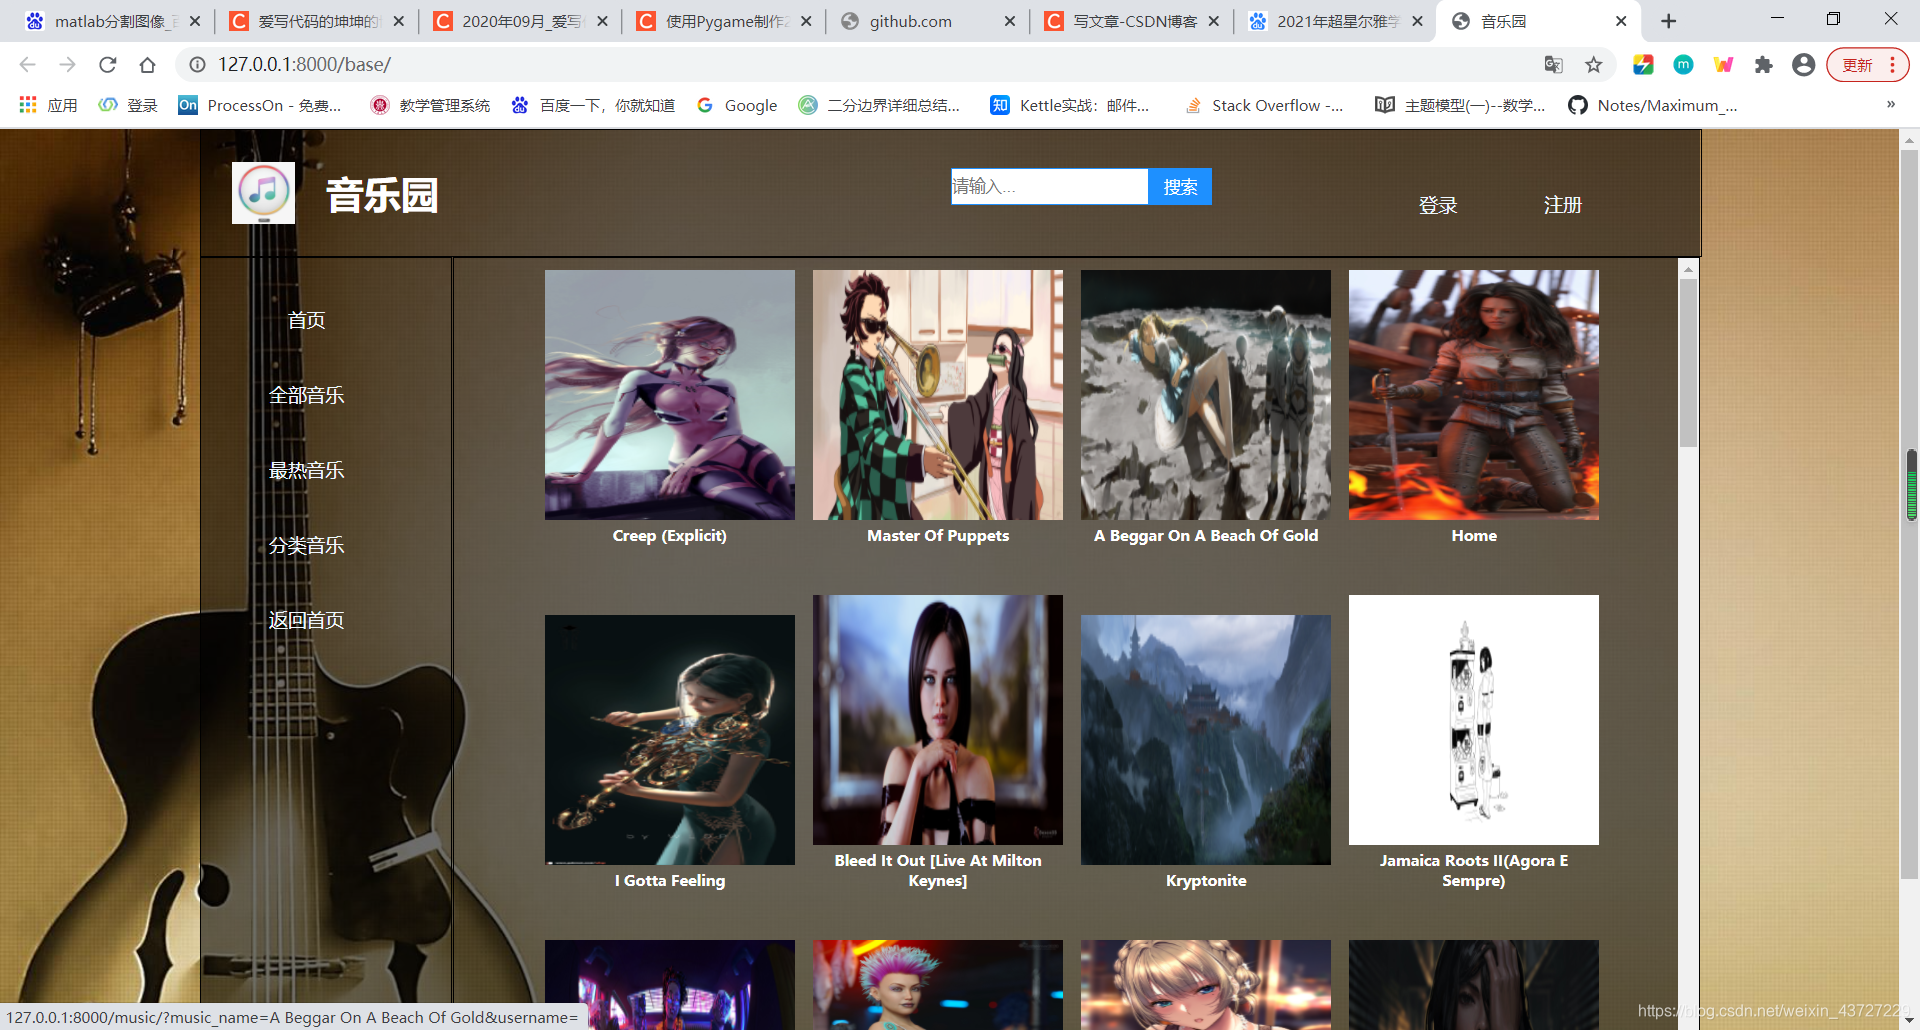Open the ProcessOn bookmark
1920x1030 pixels.
[260, 105]
